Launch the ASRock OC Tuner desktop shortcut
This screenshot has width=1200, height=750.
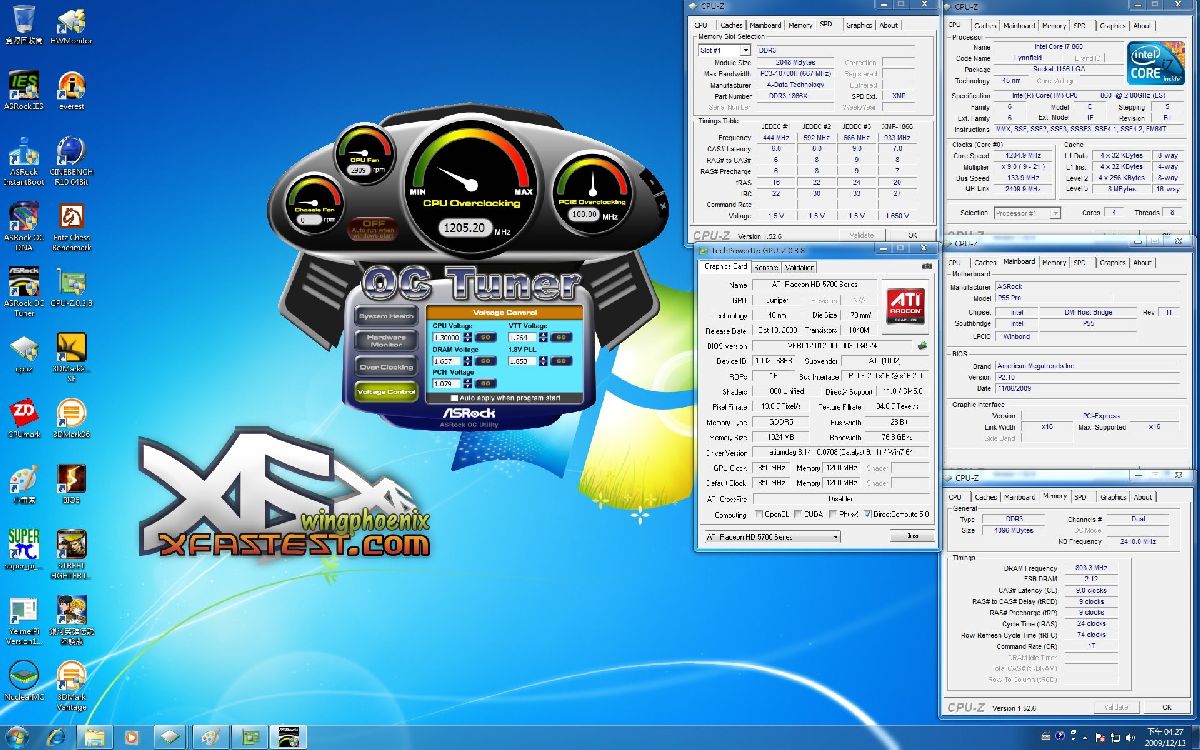[23, 291]
